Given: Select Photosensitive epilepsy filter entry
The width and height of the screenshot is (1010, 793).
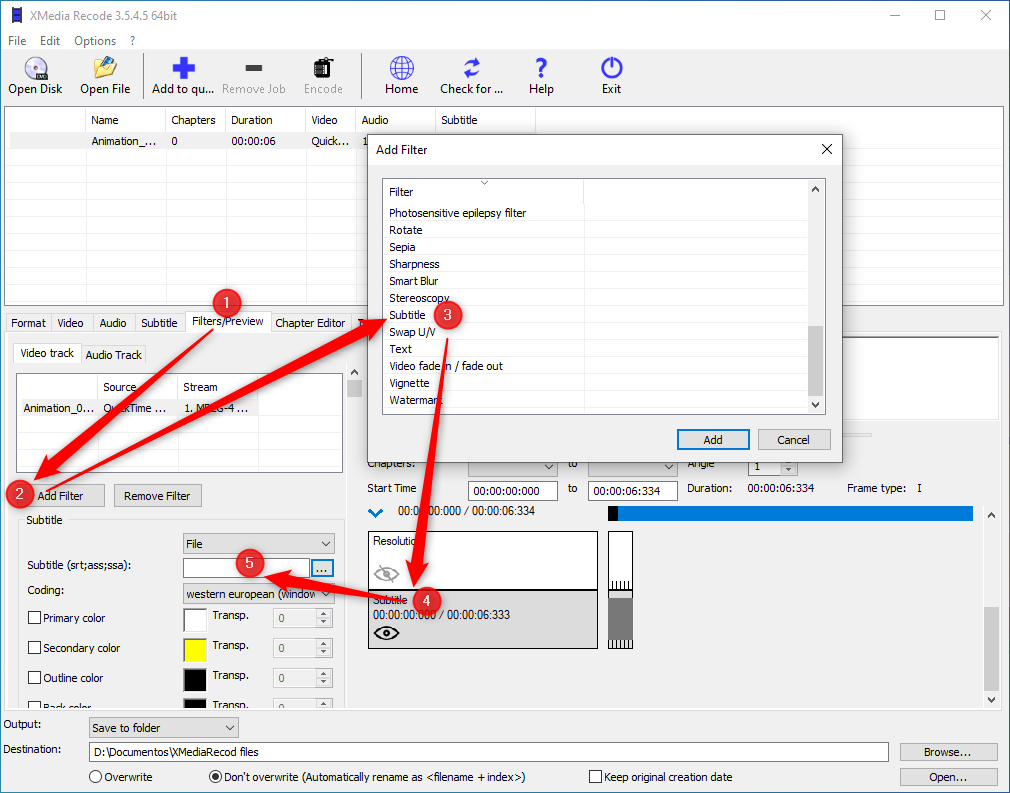Looking at the screenshot, I should pos(457,213).
